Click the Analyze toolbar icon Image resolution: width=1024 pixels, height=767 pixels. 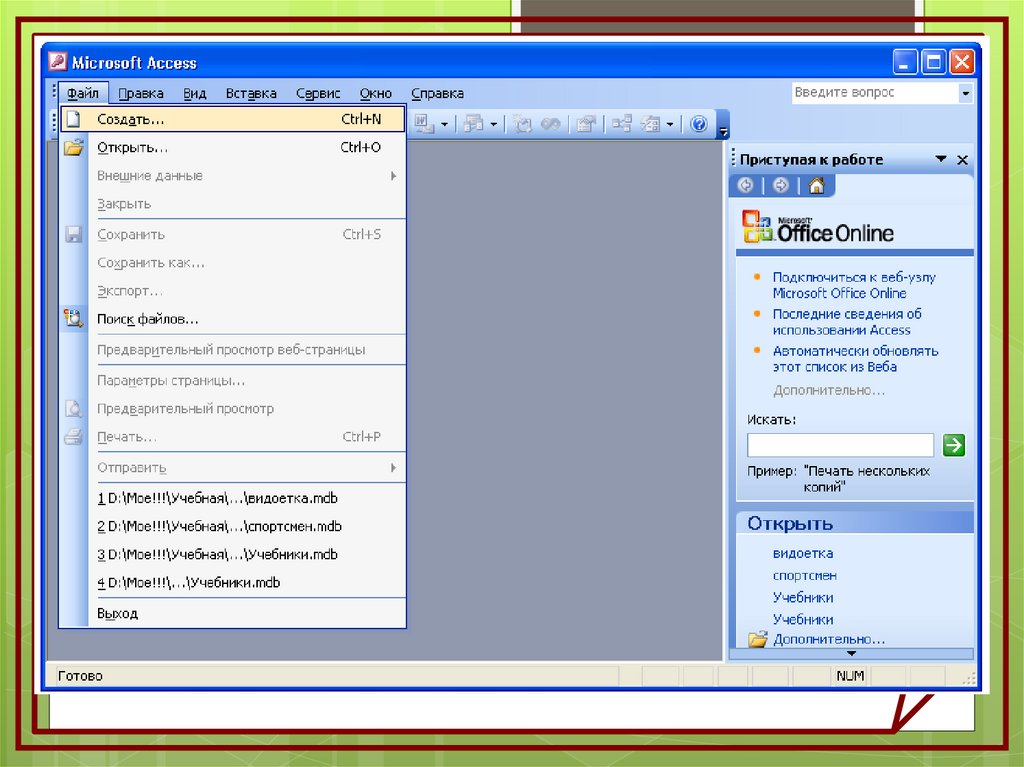coord(473,123)
